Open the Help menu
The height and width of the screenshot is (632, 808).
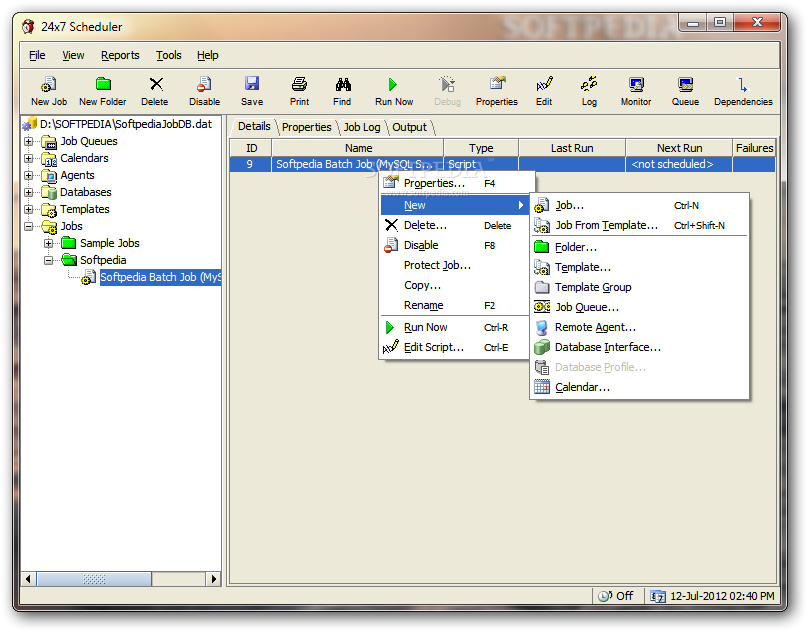coord(208,55)
